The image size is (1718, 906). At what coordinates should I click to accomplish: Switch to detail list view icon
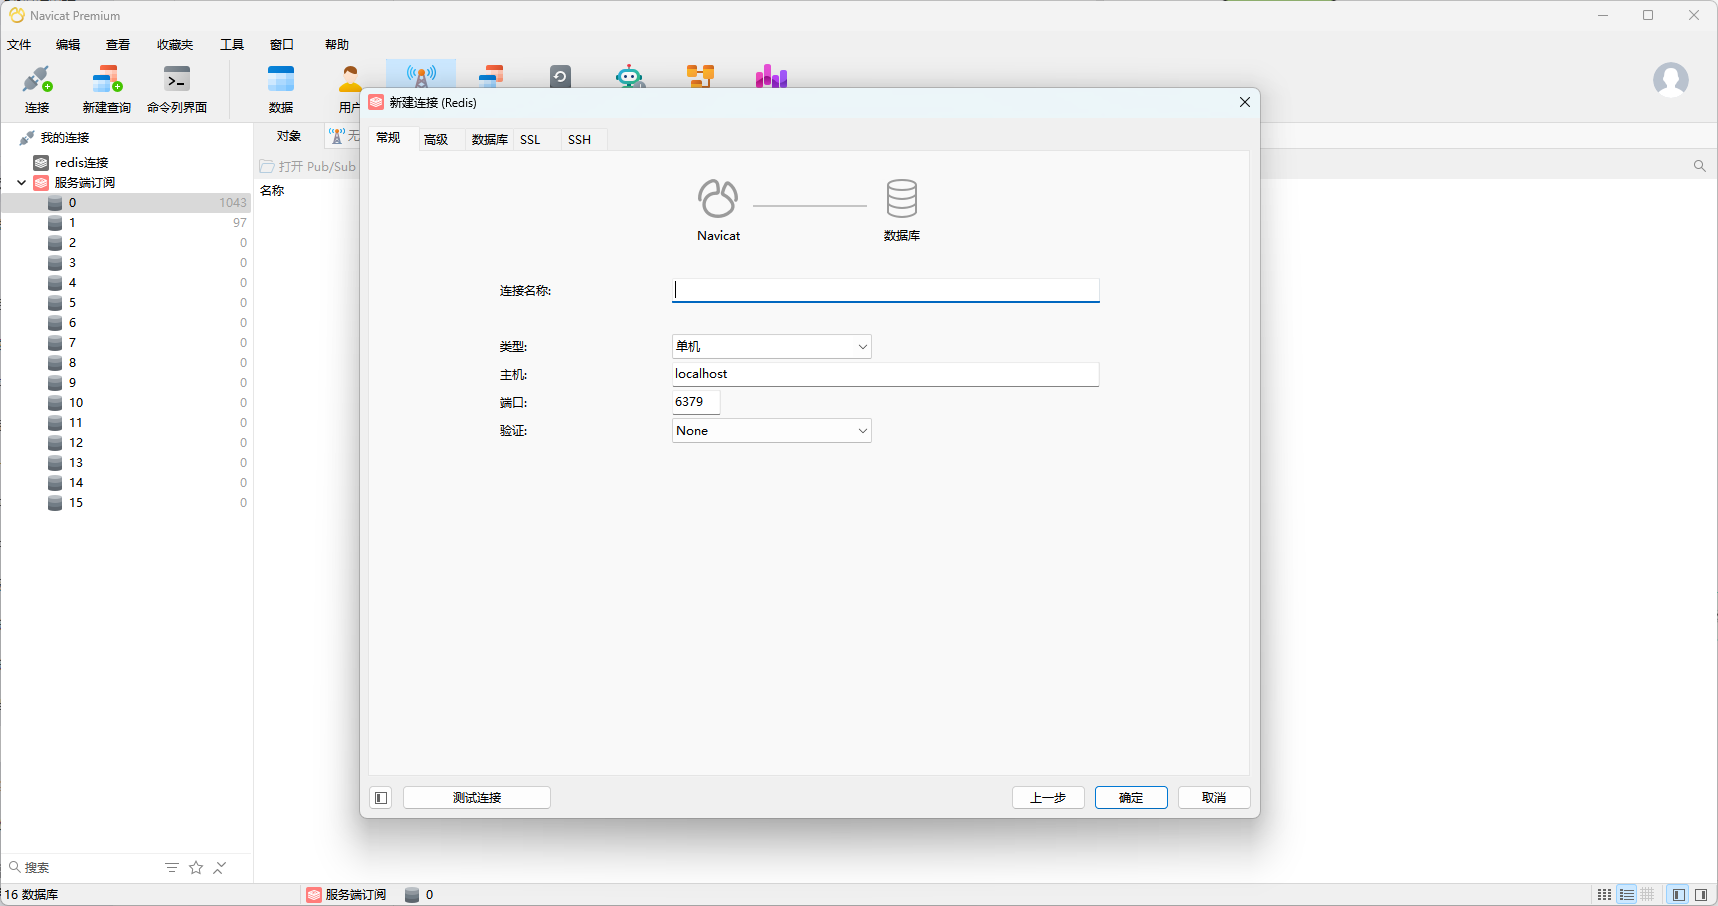tap(1627, 895)
